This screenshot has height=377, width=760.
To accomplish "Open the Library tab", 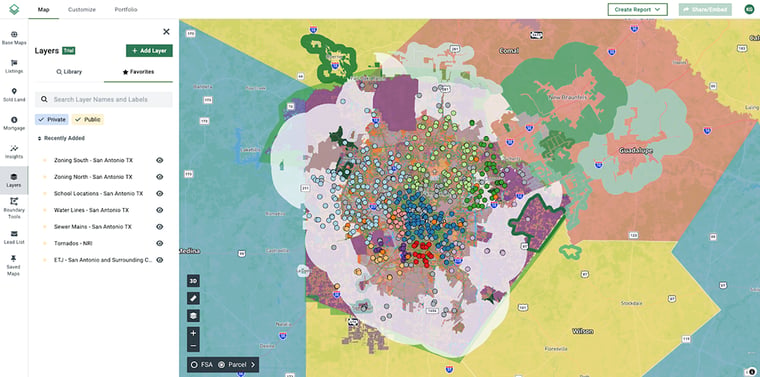I will point(69,72).
